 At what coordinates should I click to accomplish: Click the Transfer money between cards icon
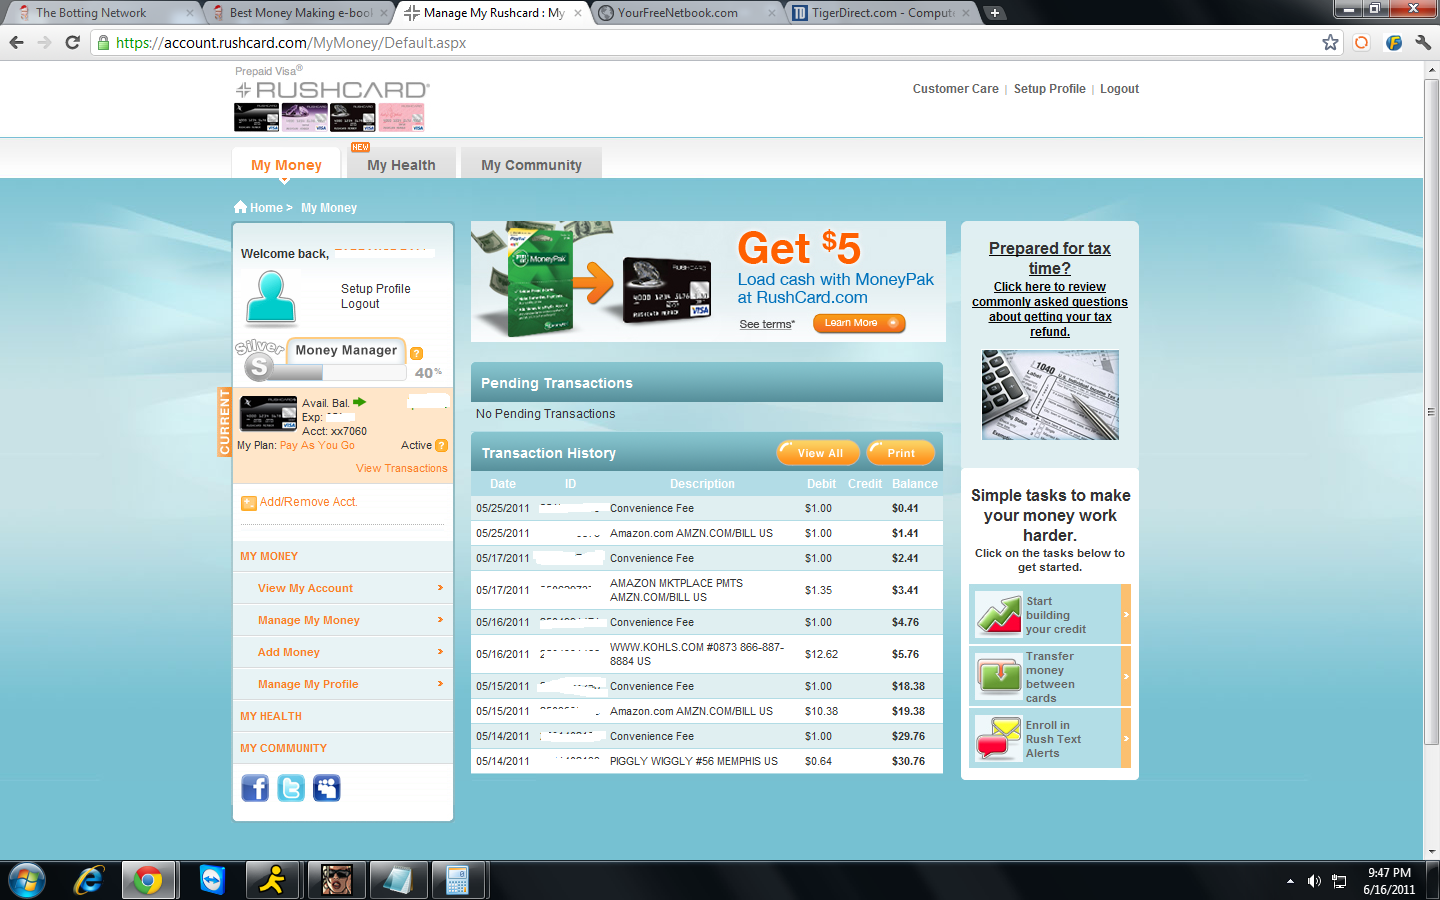[x=998, y=677]
